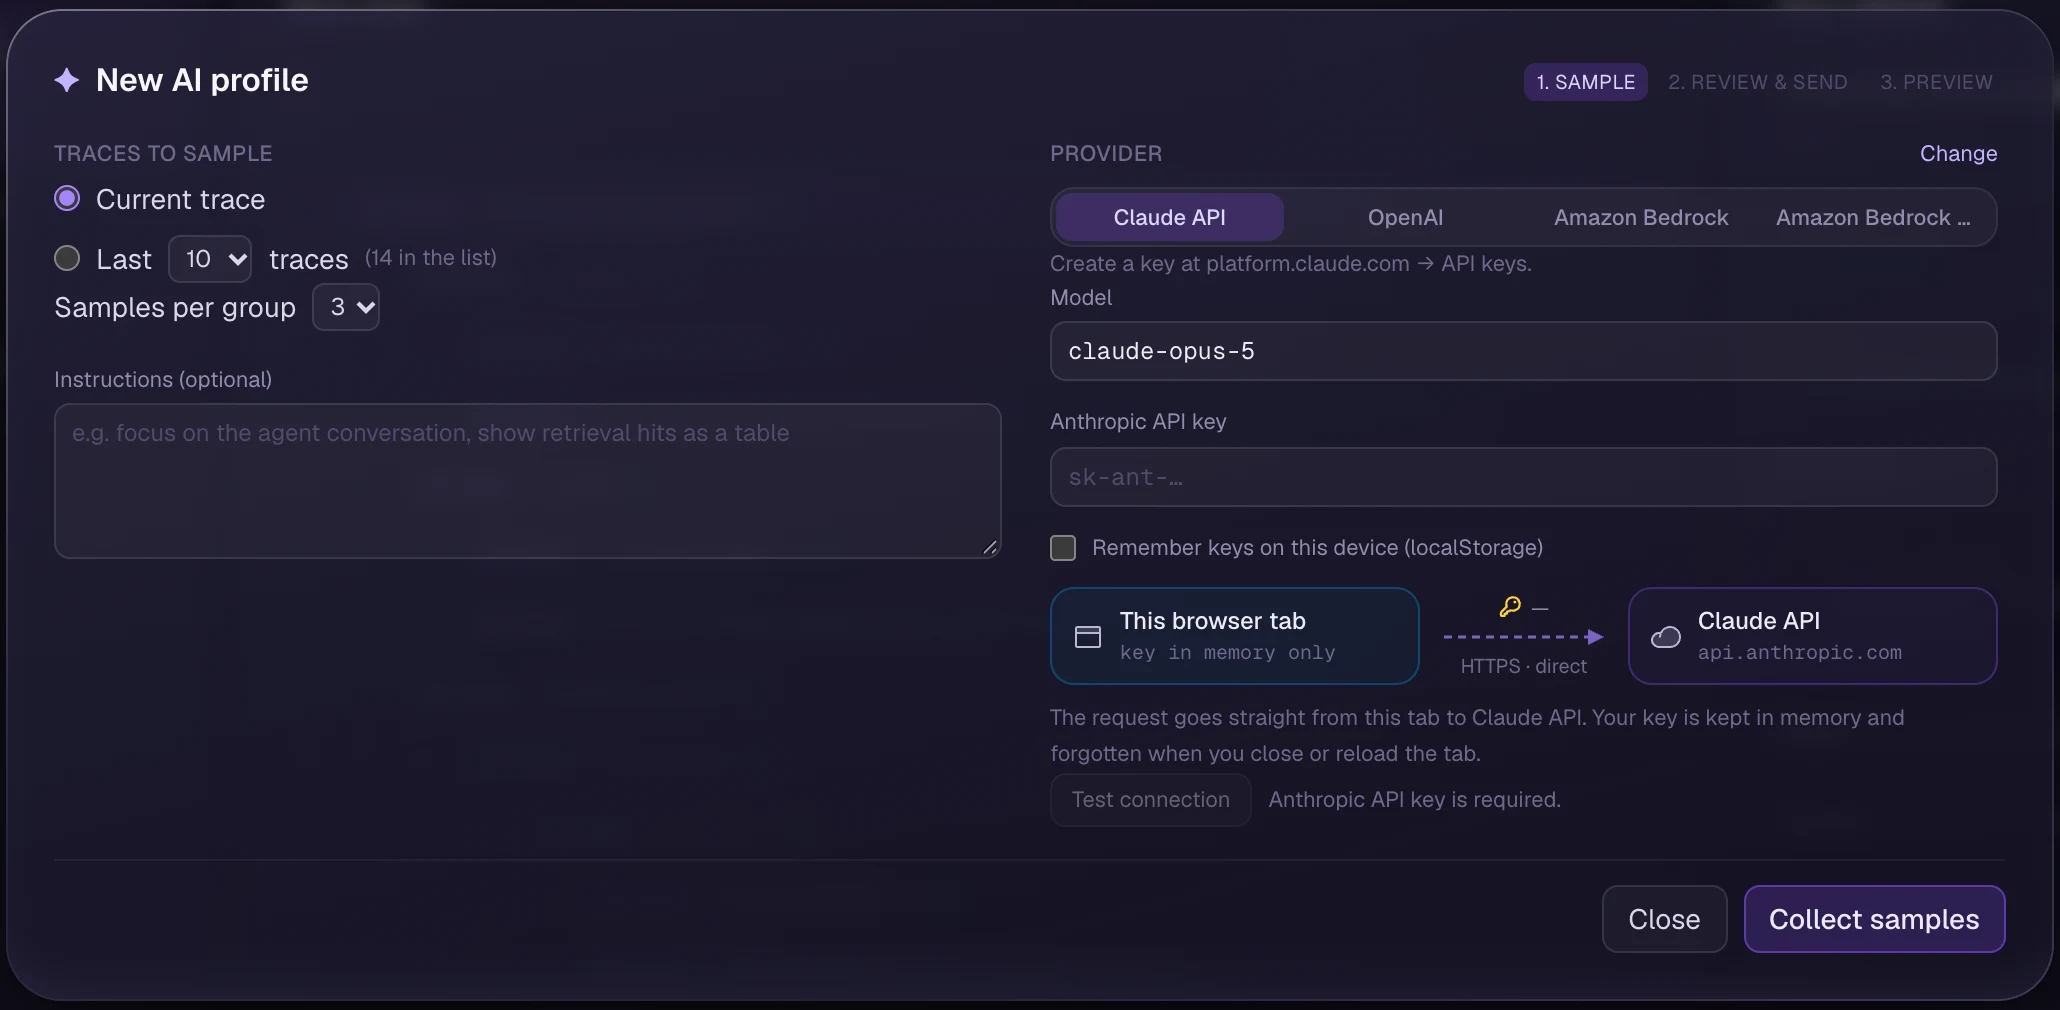2060x1010 pixels.
Task: Click the resize grip of Instructions textarea
Action: point(990,547)
